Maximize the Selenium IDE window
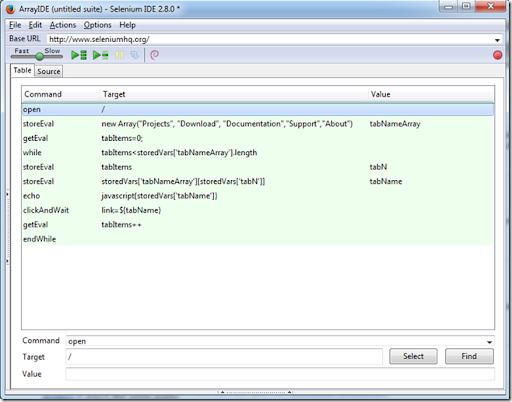 point(466,6)
